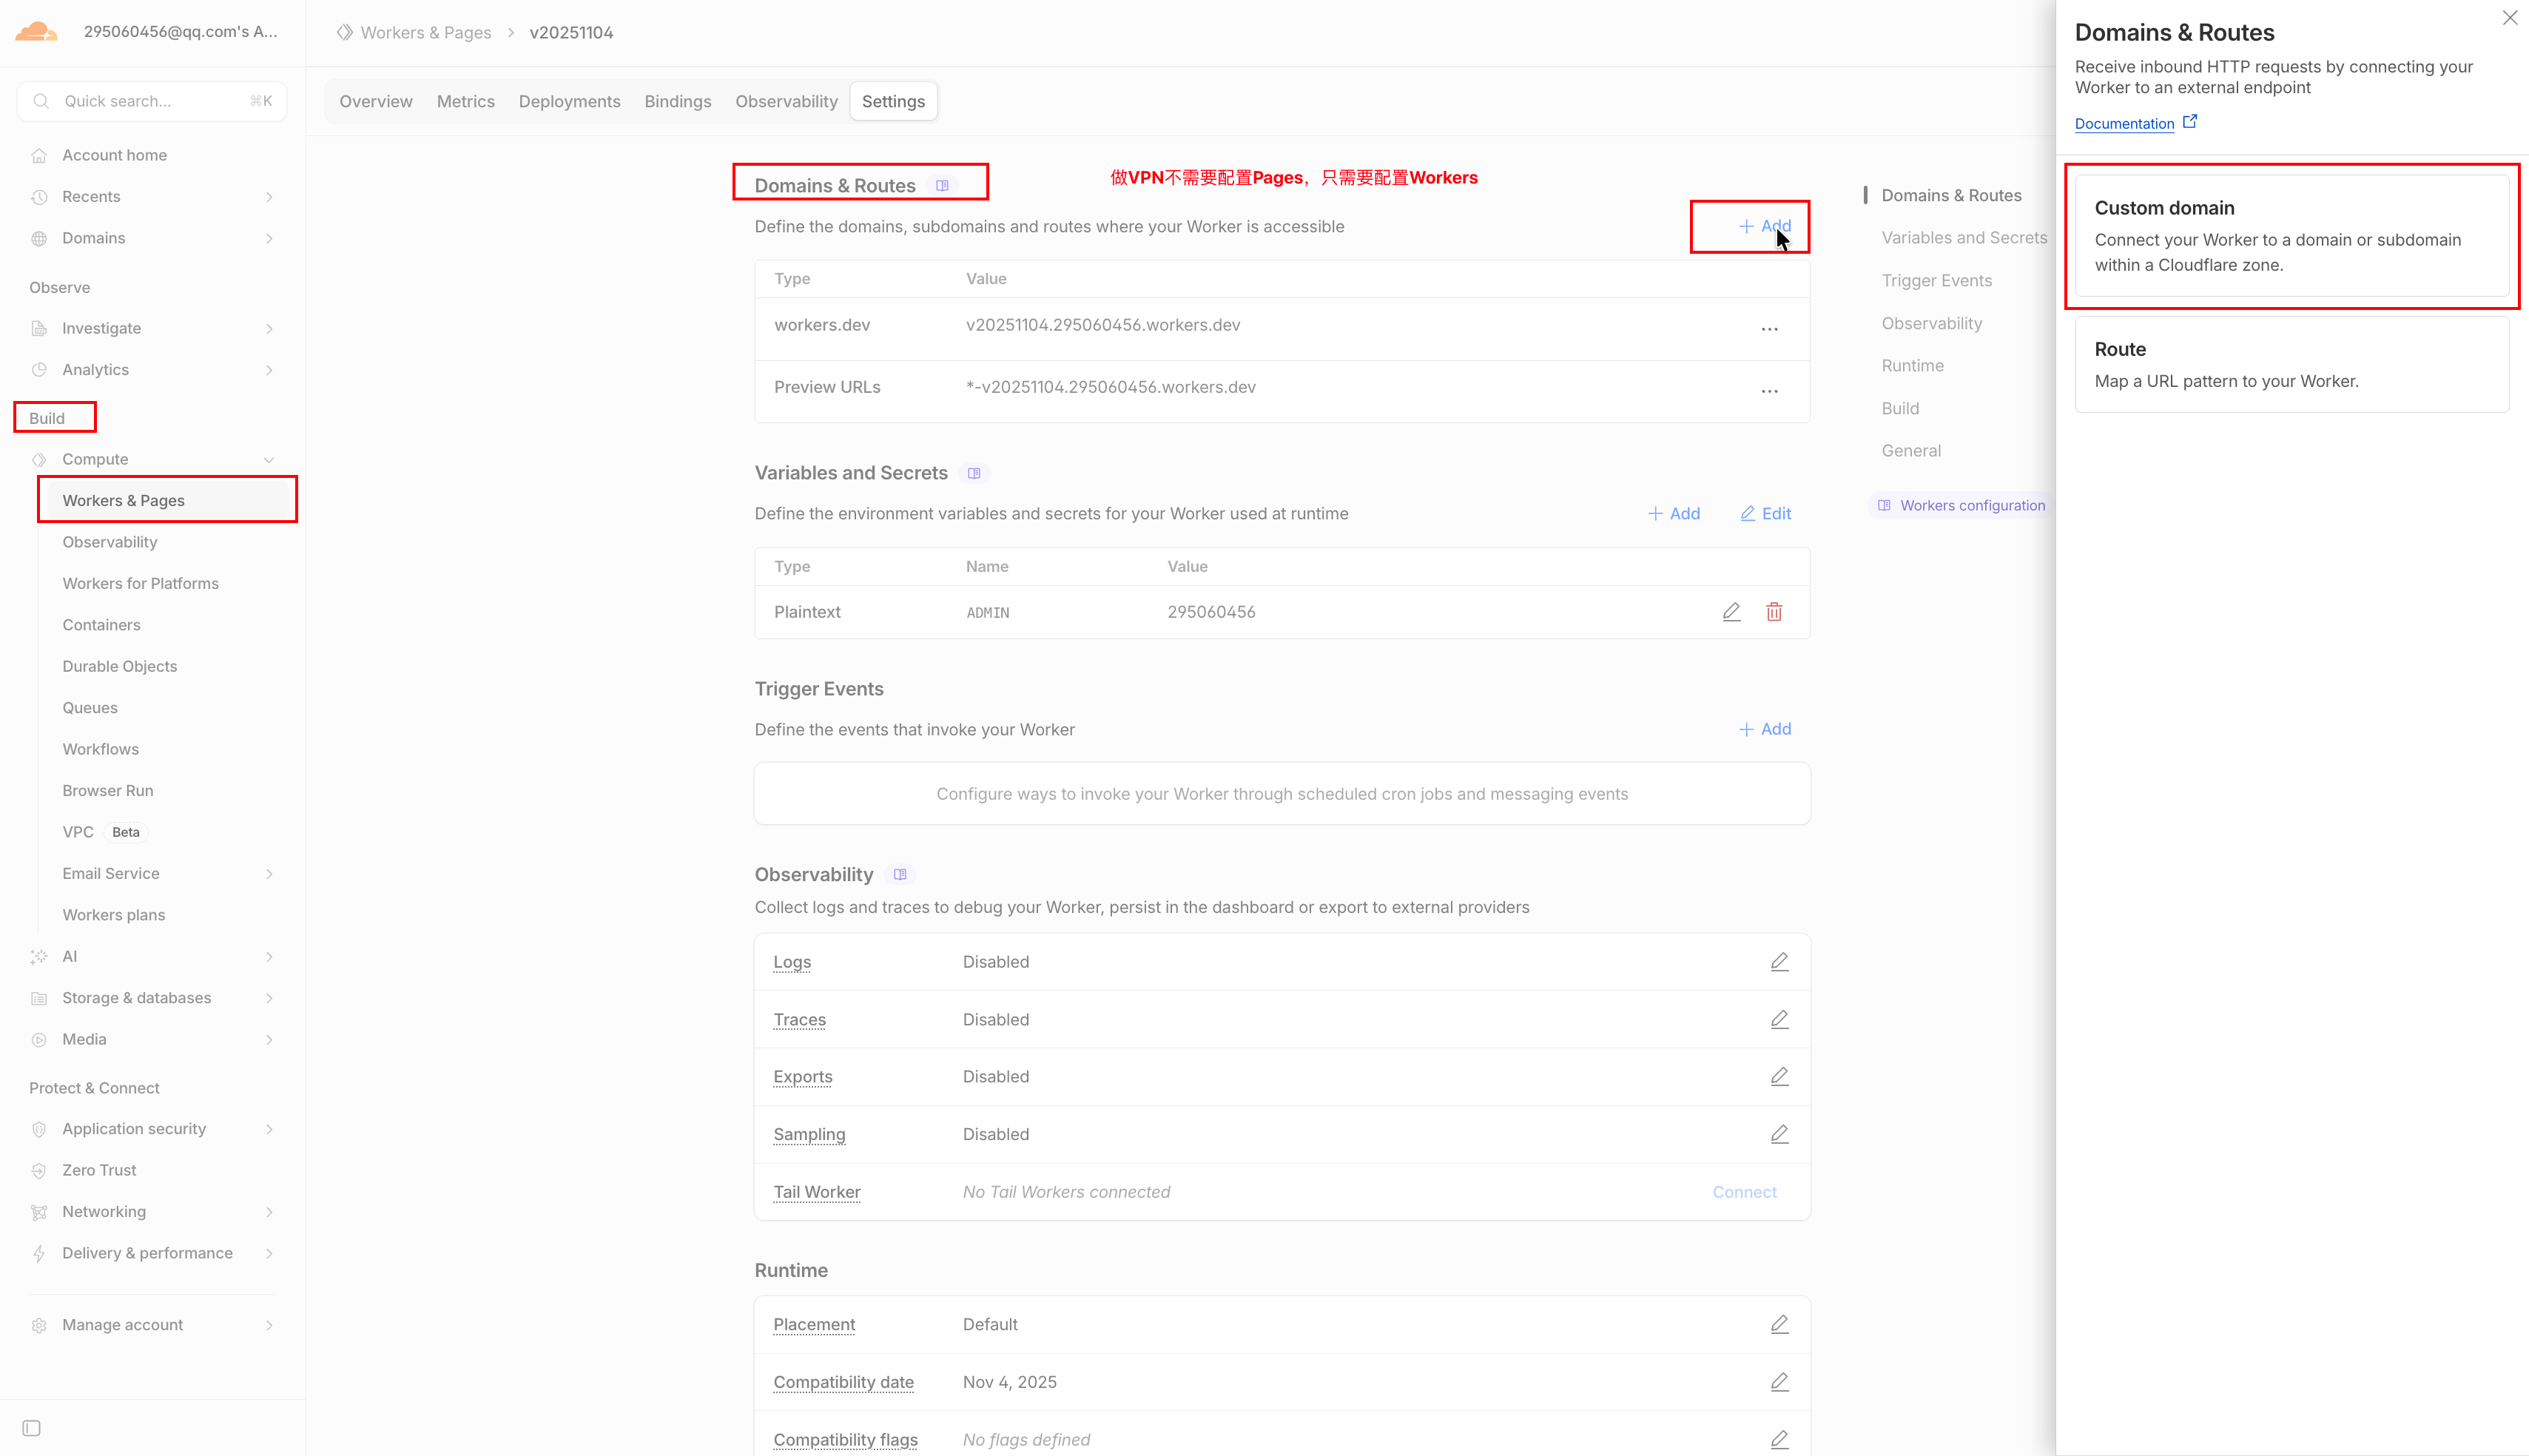Open the Domains & Routes docs book icon

[942, 186]
